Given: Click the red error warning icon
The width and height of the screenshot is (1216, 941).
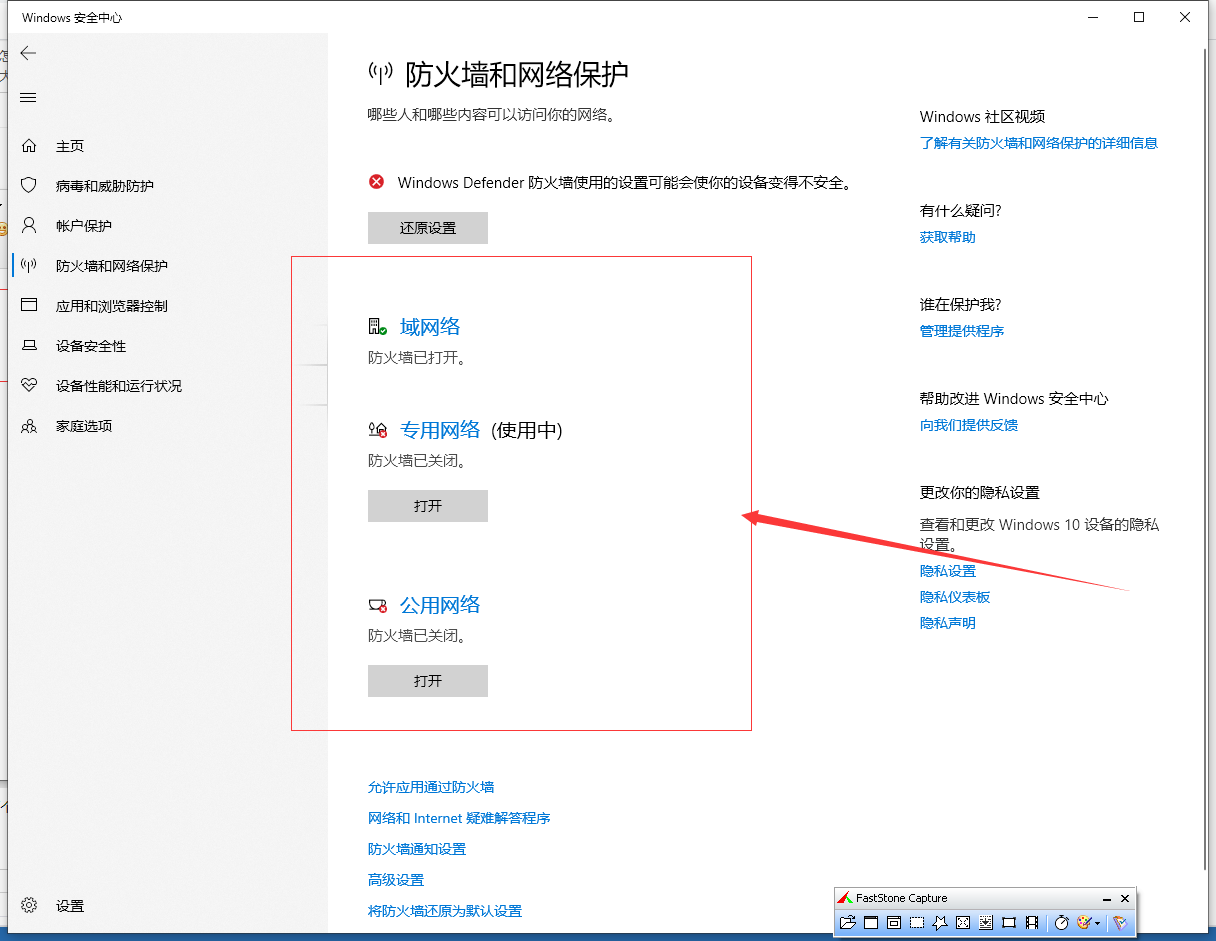Looking at the screenshot, I should click(x=377, y=182).
